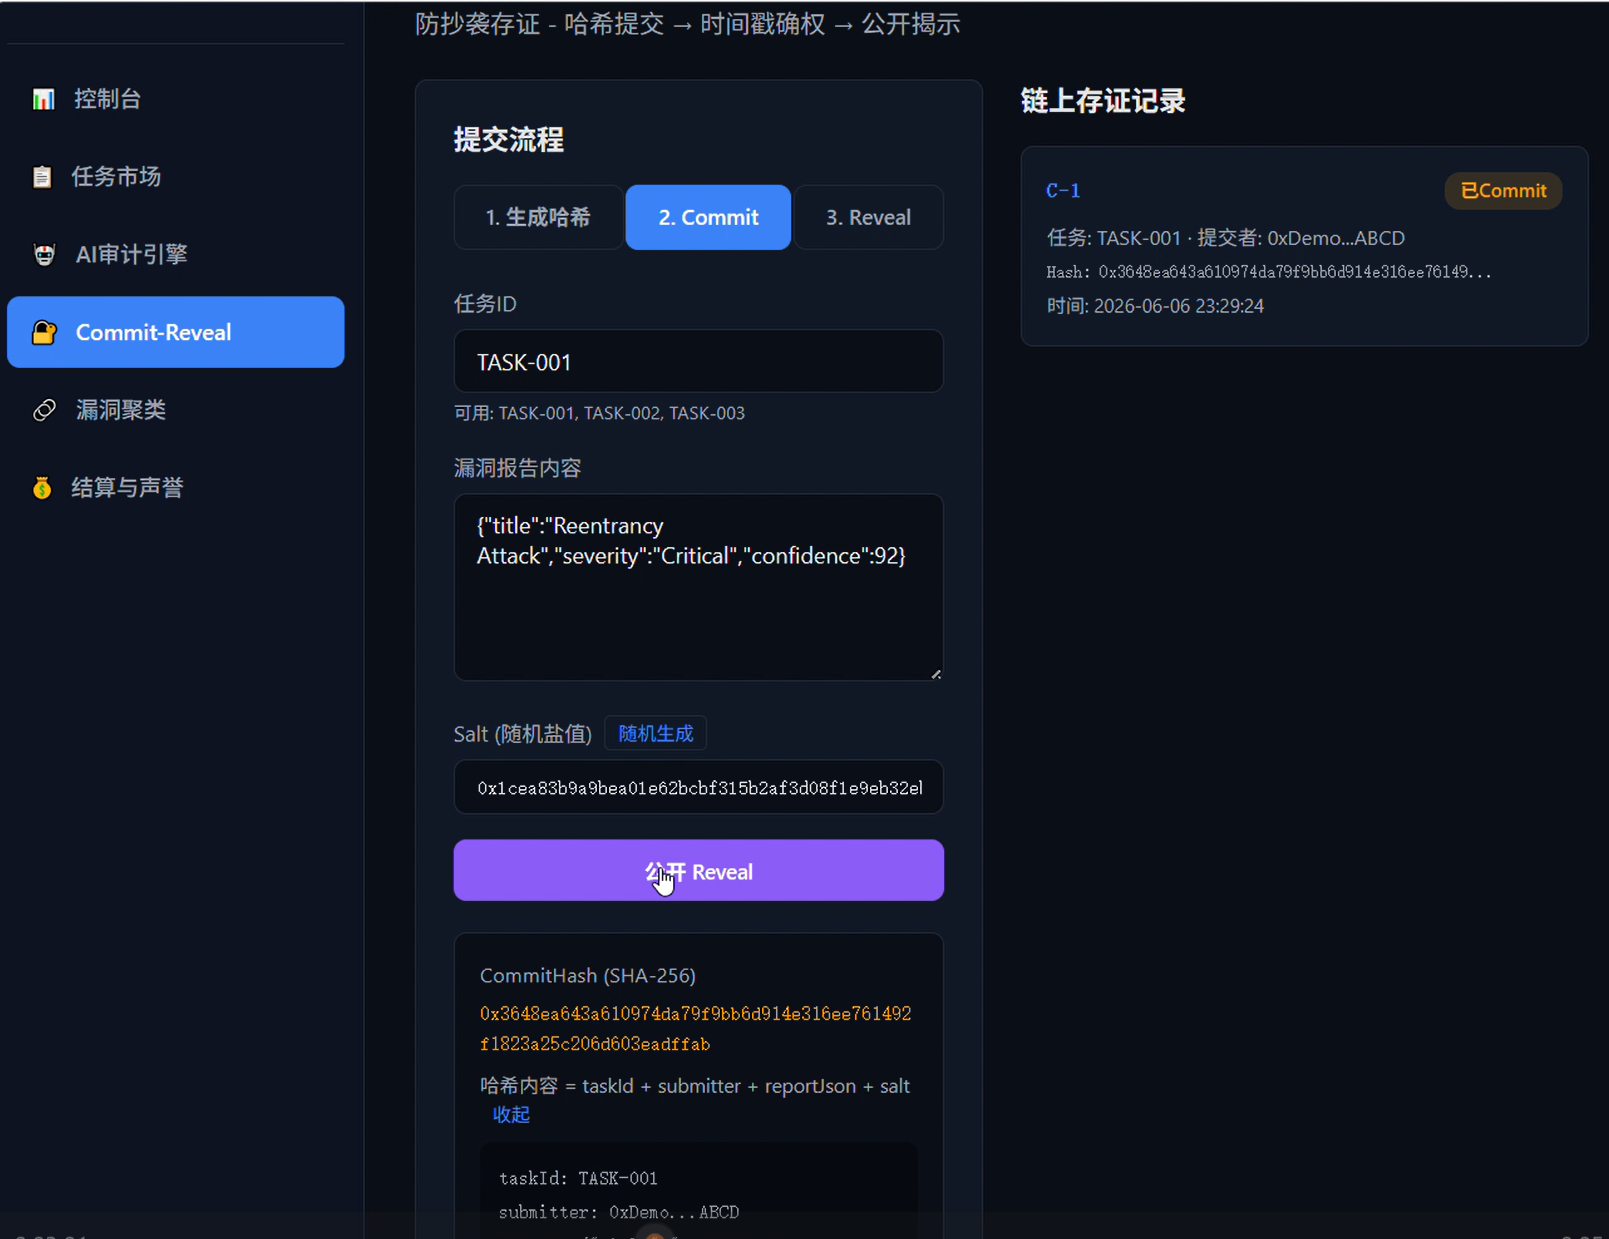This screenshot has width=1609, height=1239.
Task: Click the 公开 Reveal button
Action: (x=698, y=870)
